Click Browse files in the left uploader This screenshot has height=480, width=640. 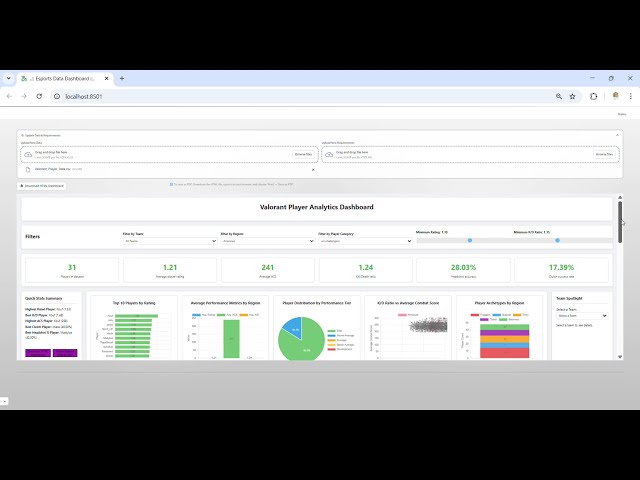point(303,154)
